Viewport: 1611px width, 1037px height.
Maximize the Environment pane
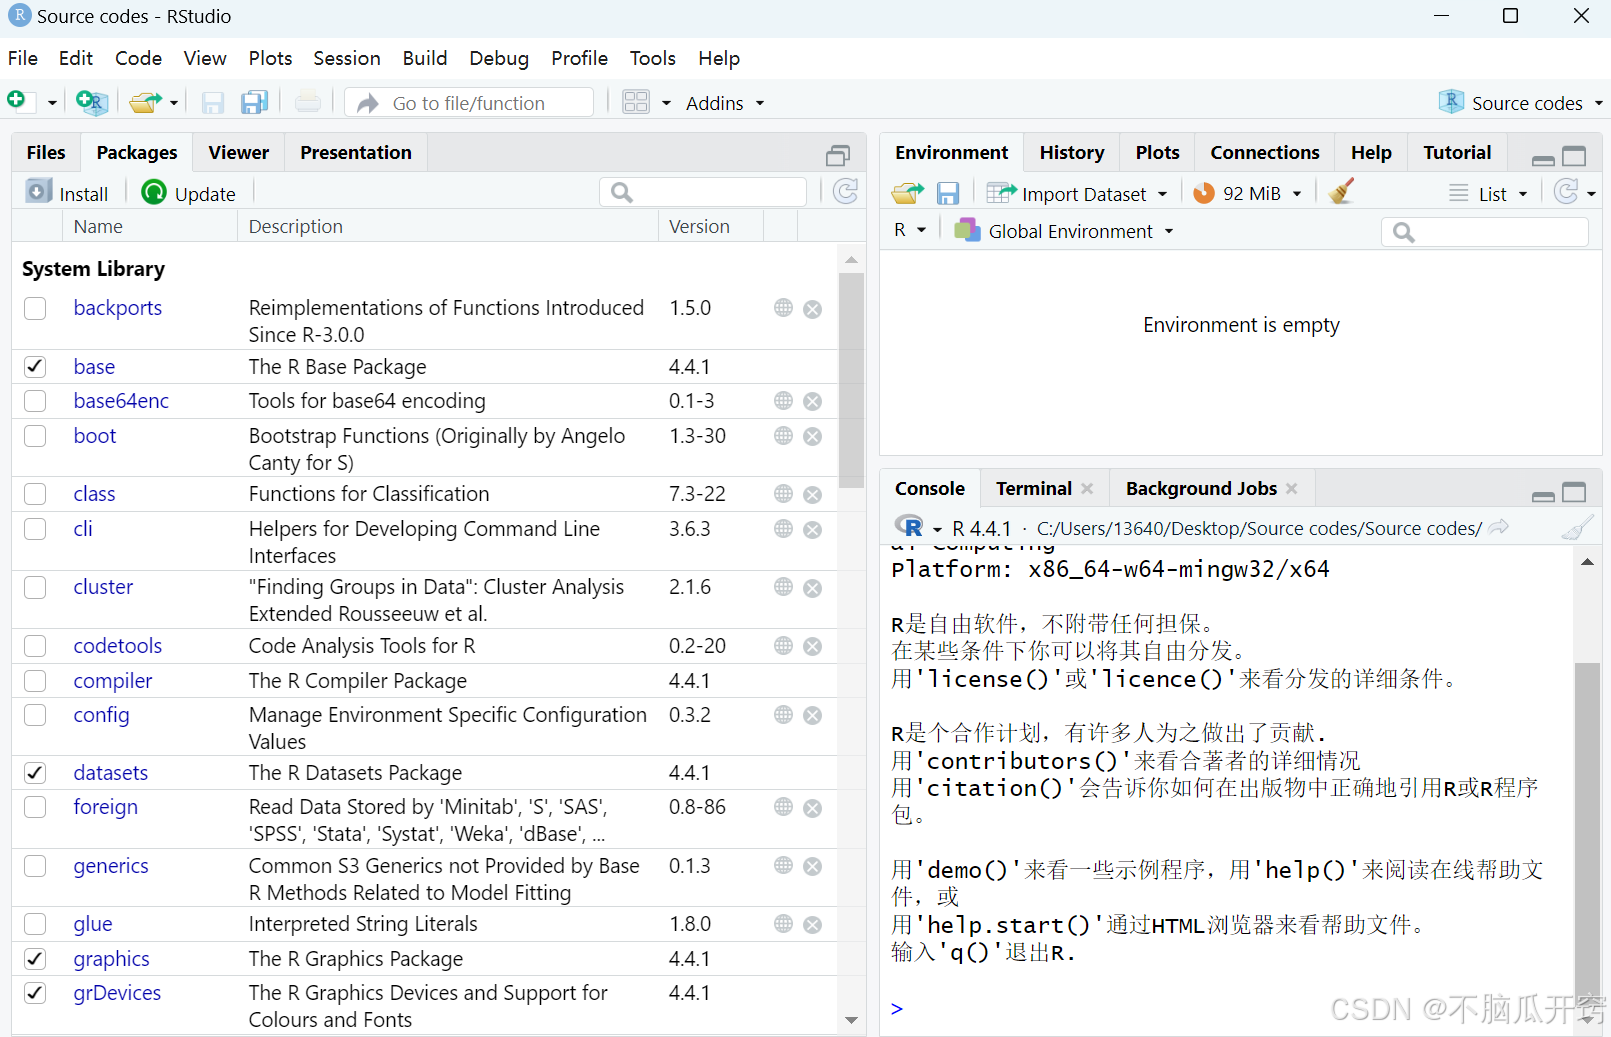(x=1574, y=156)
